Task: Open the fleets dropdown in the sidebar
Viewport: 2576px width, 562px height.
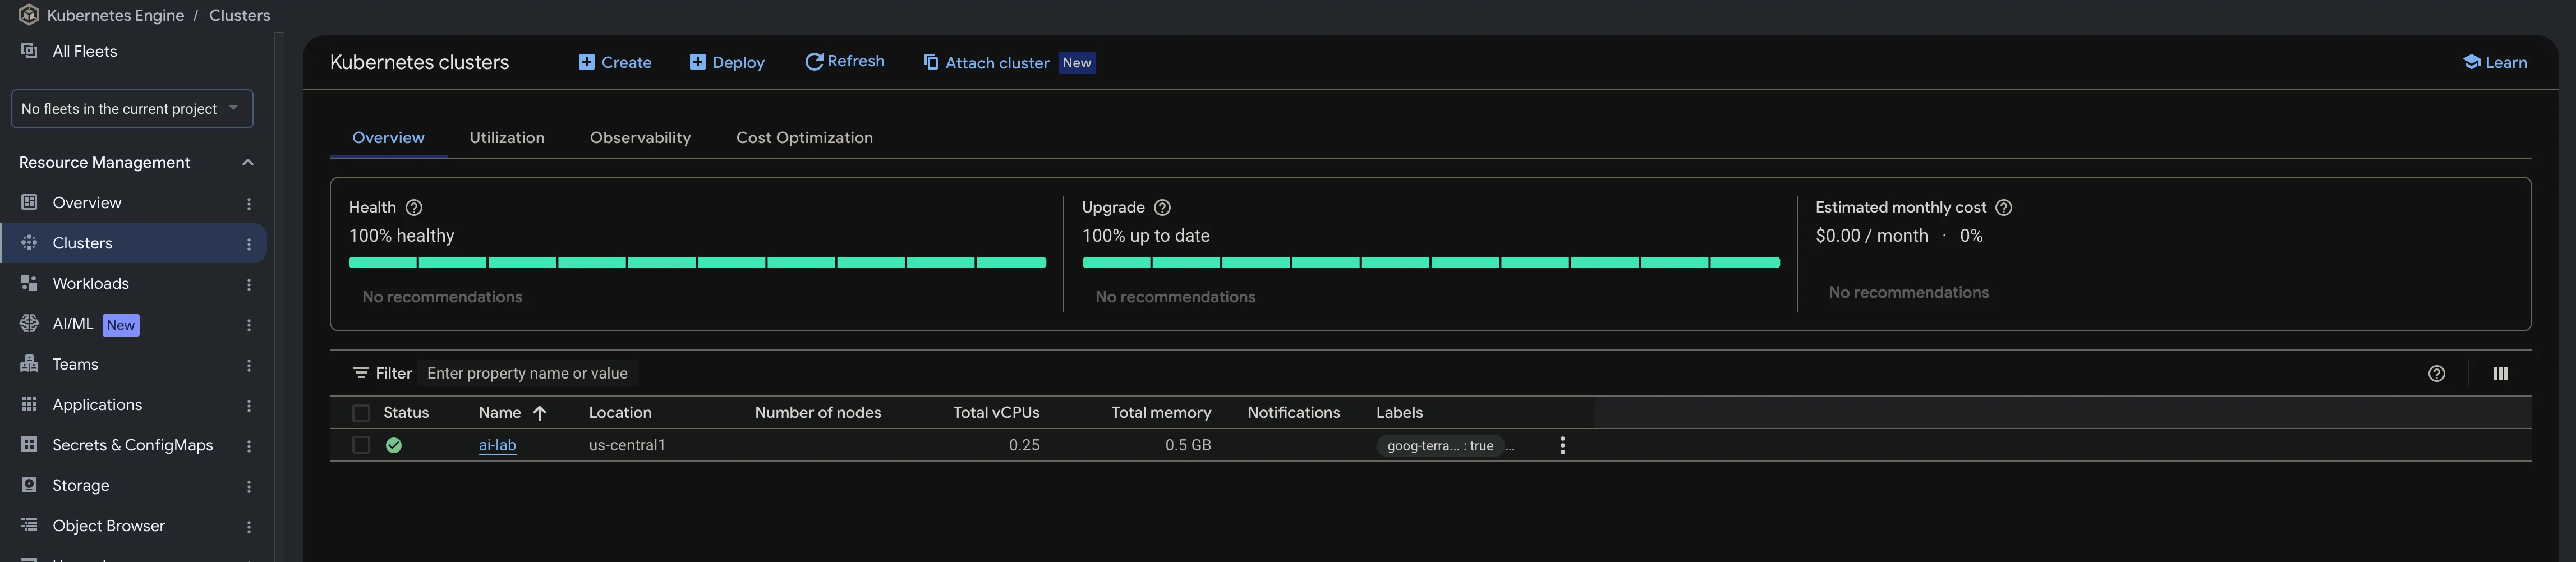Action: (x=132, y=109)
